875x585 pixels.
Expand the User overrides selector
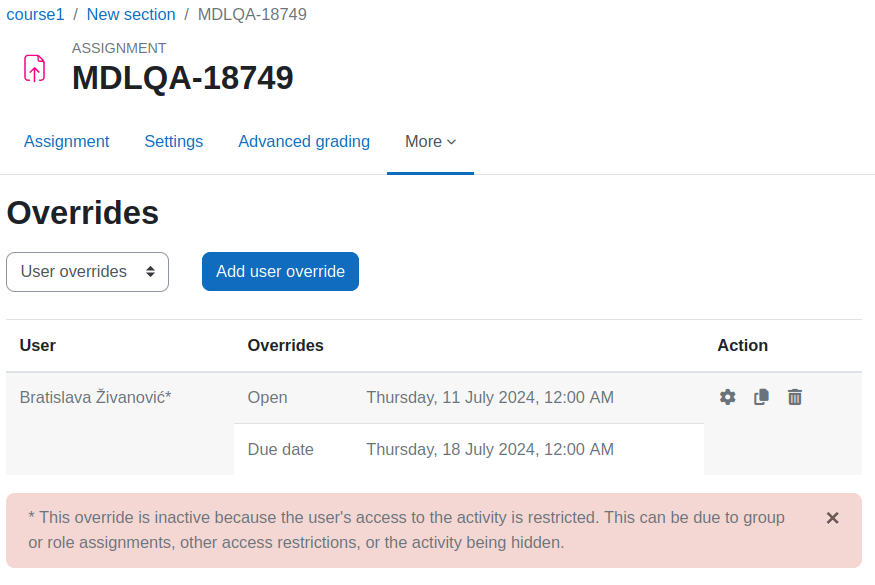point(88,272)
